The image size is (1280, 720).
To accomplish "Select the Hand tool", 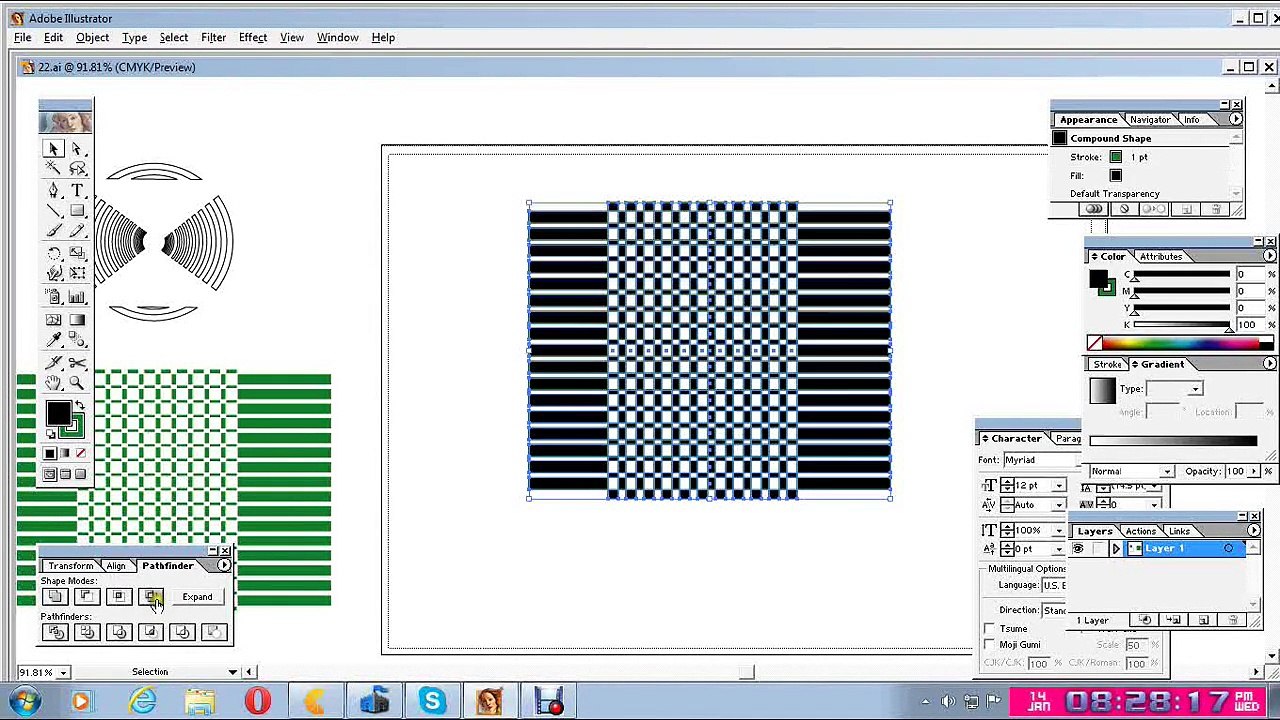I will [53, 383].
